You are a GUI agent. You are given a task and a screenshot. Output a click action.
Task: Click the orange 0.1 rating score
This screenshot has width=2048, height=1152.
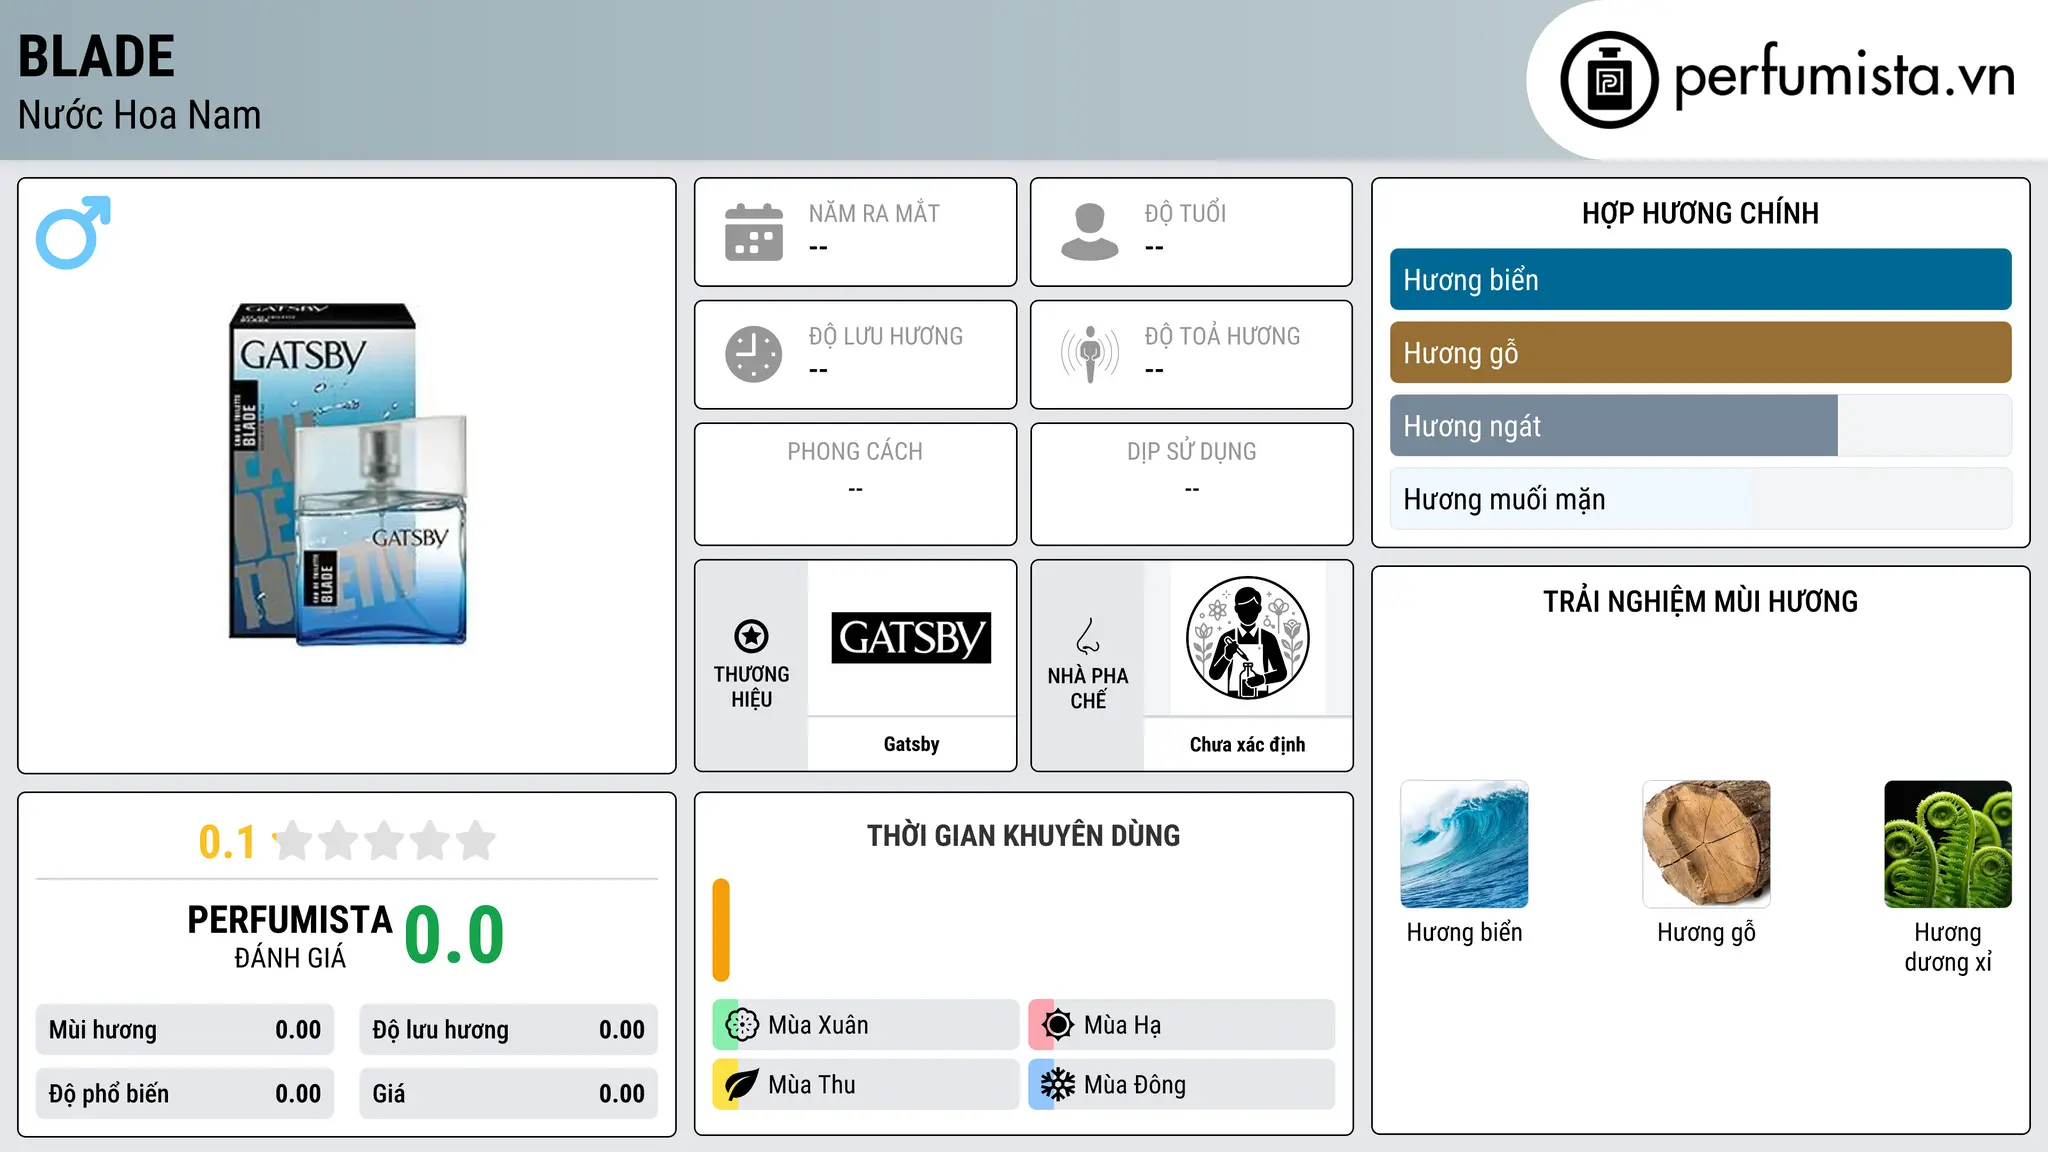(227, 842)
